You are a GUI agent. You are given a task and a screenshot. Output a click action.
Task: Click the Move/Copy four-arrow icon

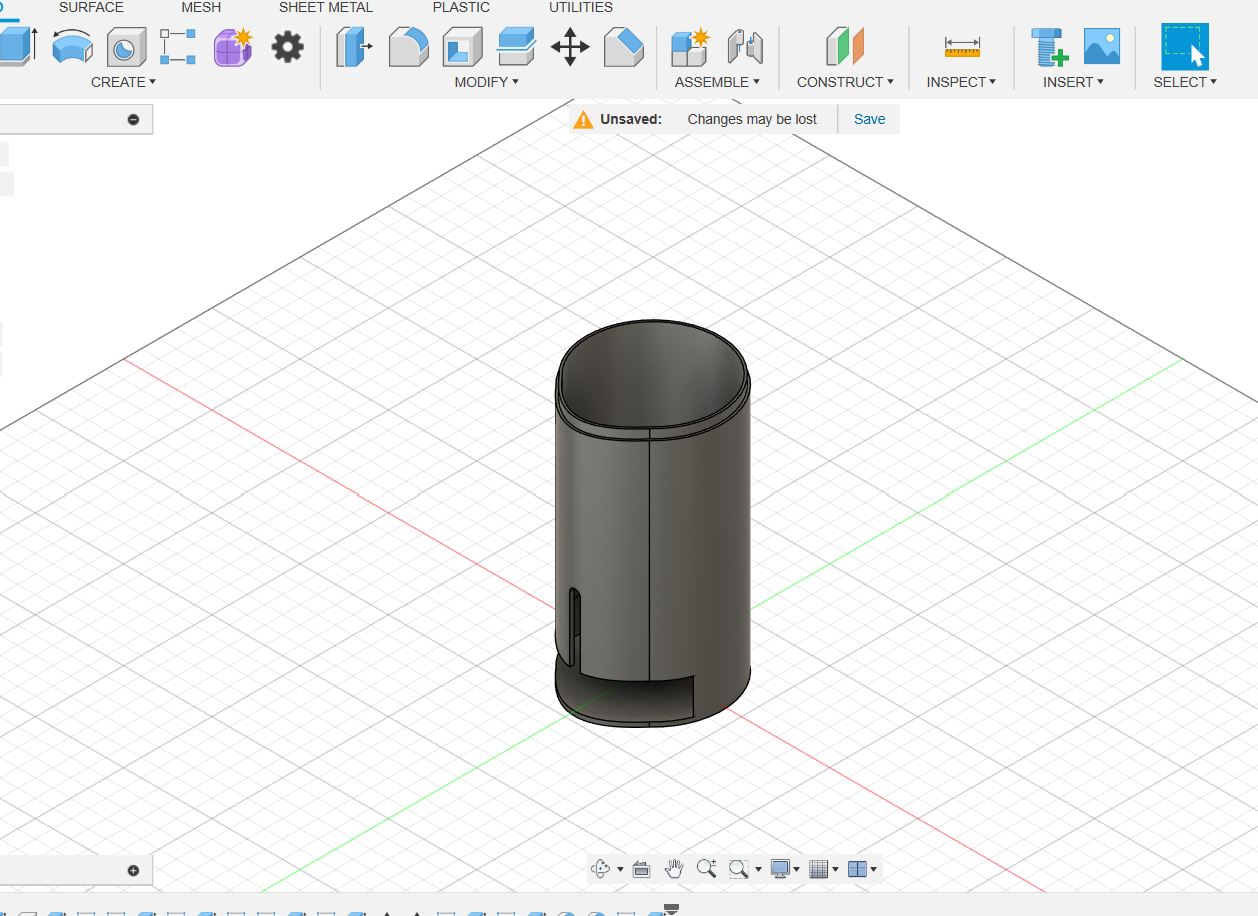(x=570, y=47)
